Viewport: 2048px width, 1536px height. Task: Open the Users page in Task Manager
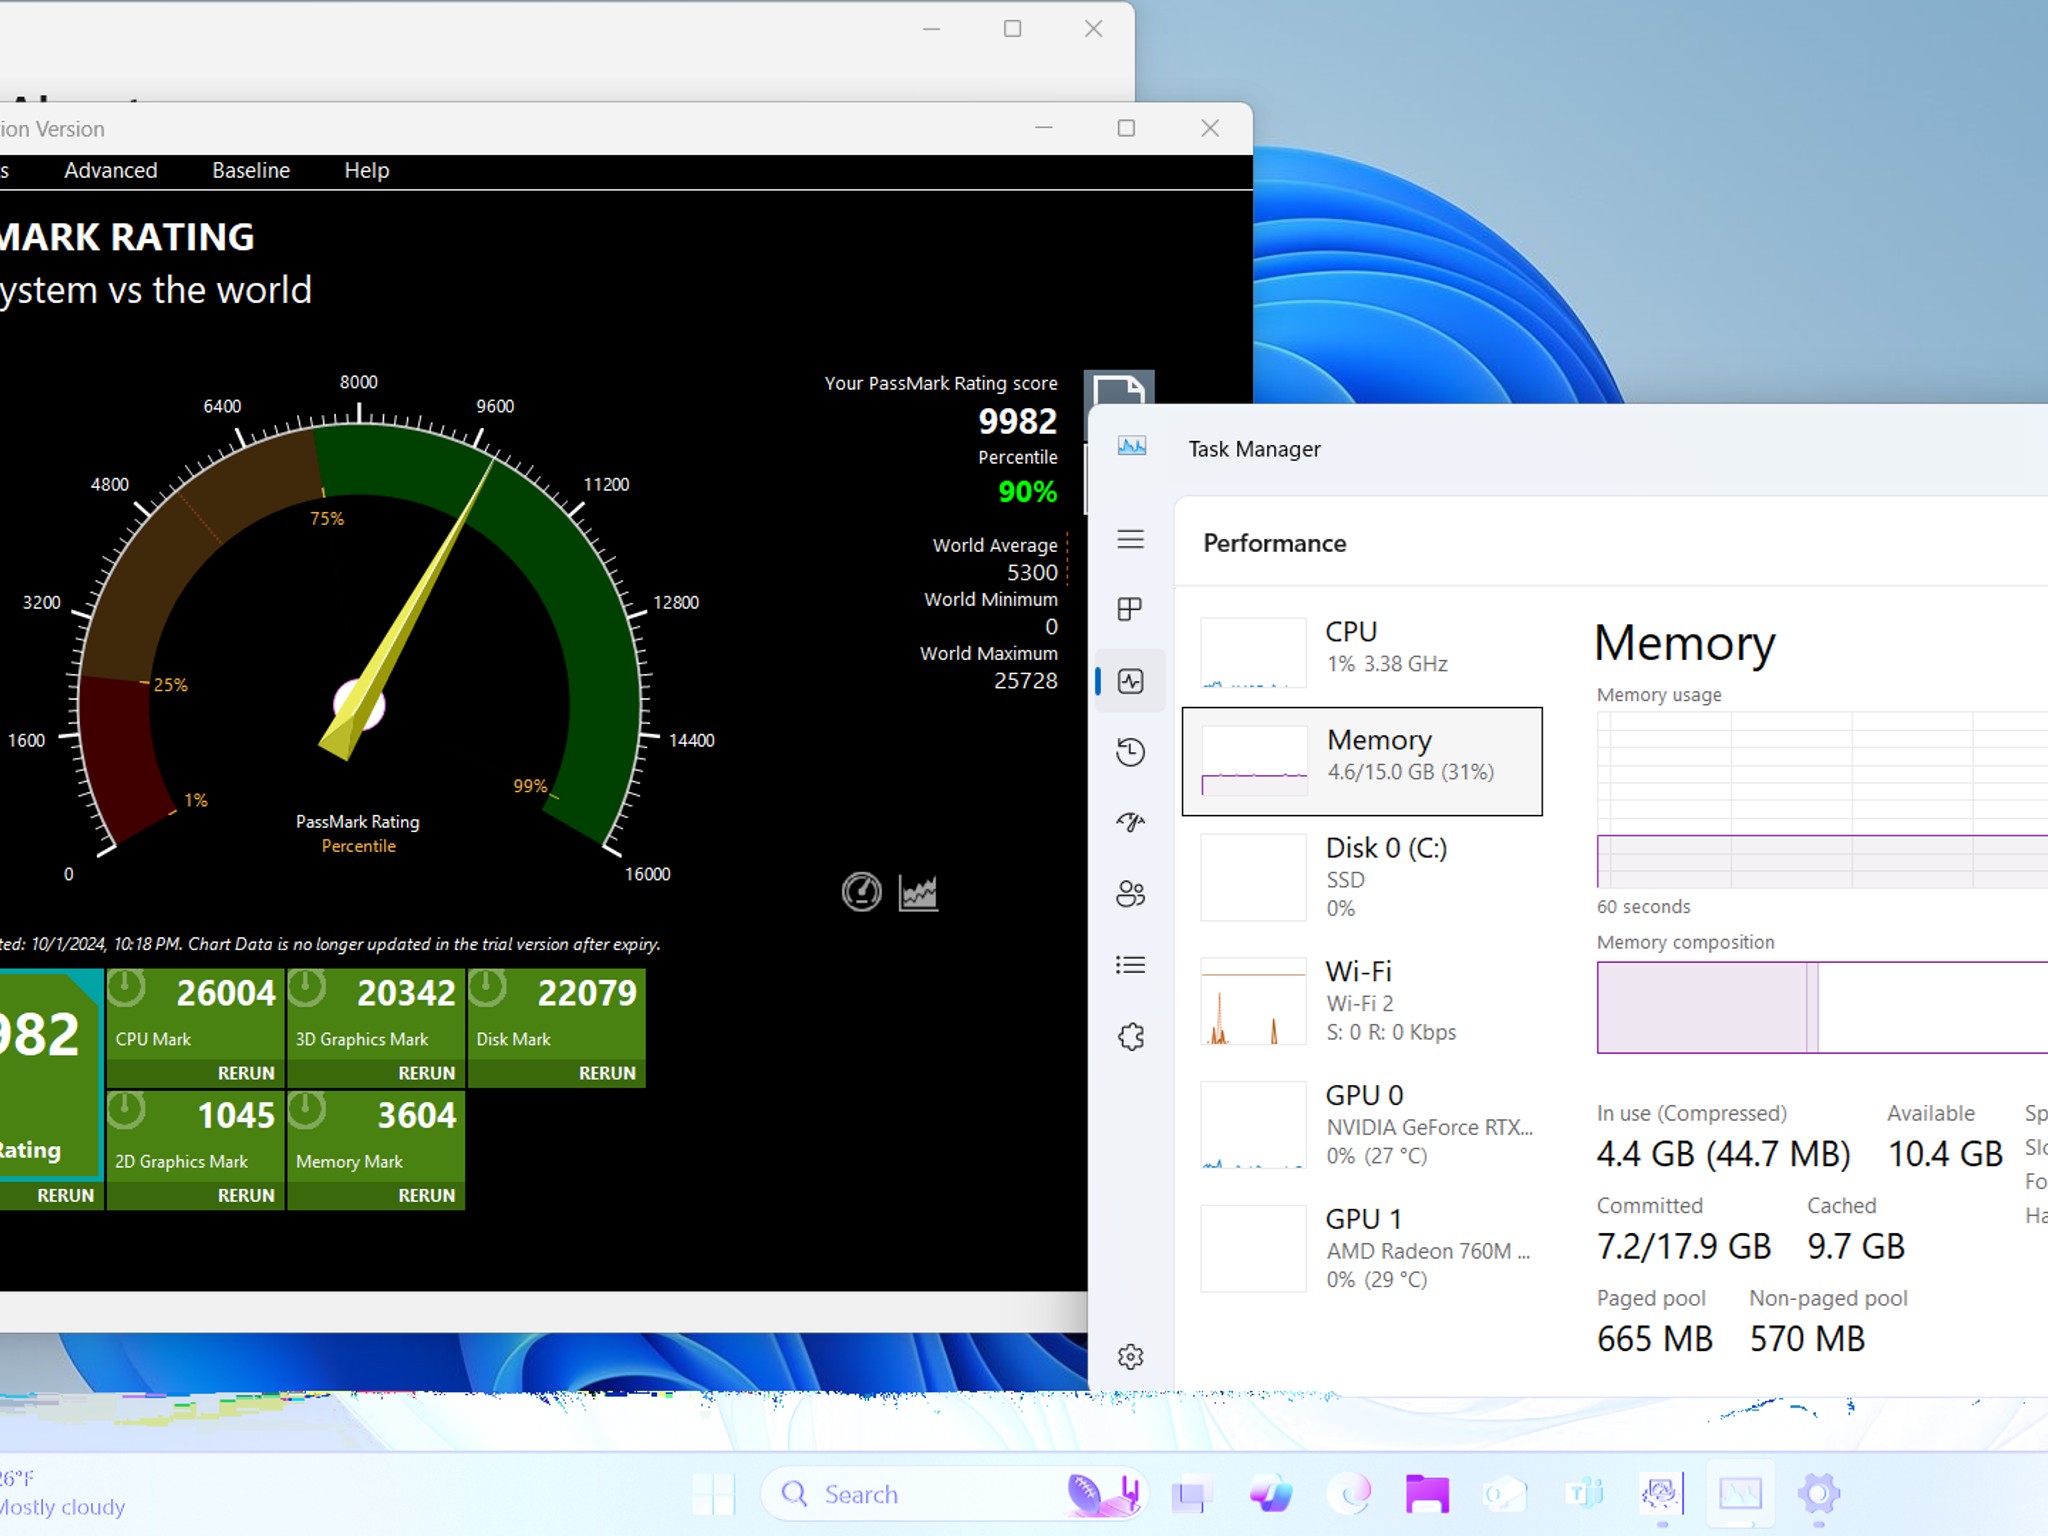(x=1130, y=894)
